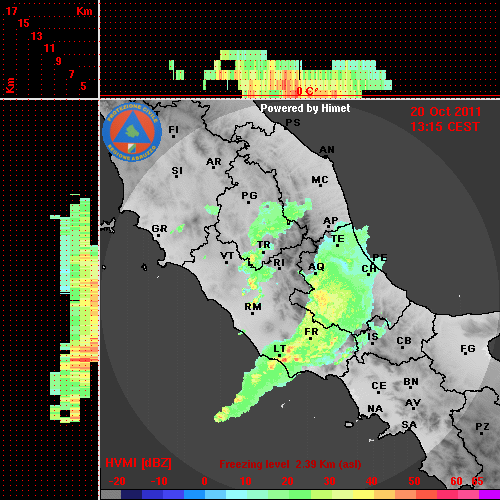Click the magenta swatch at the color bar end

[489, 494]
